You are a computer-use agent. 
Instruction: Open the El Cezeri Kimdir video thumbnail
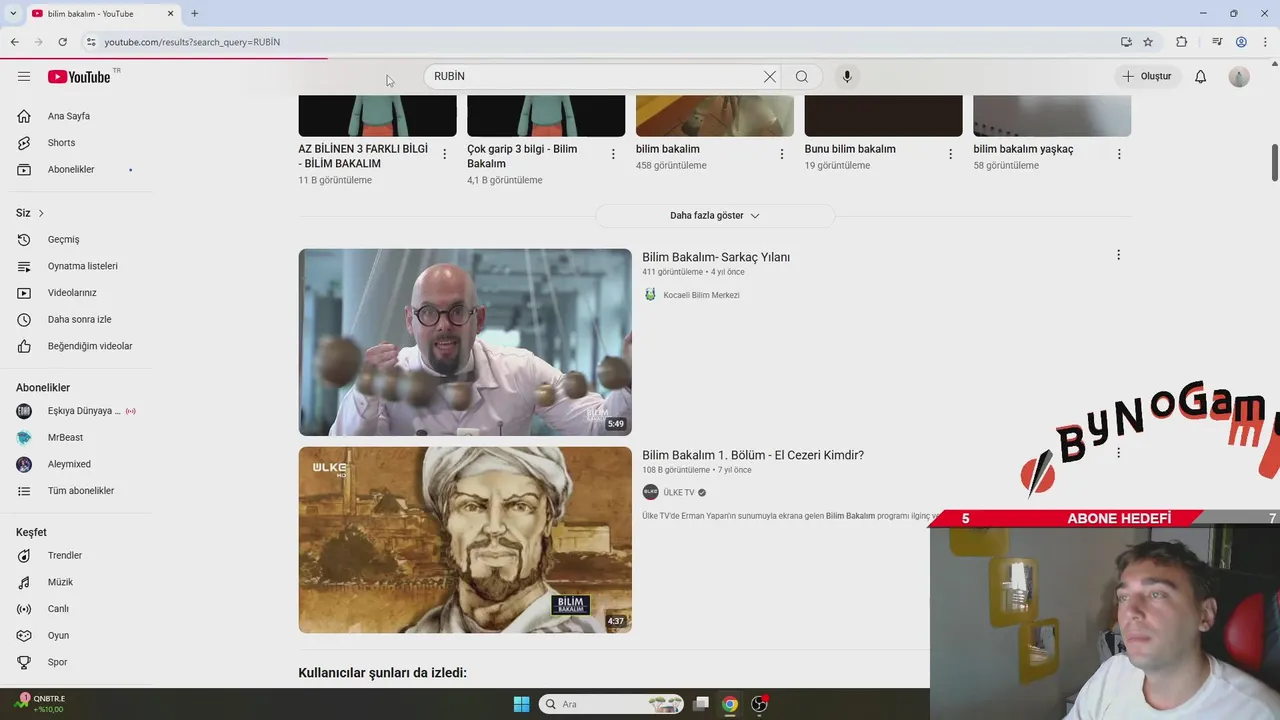coord(465,540)
